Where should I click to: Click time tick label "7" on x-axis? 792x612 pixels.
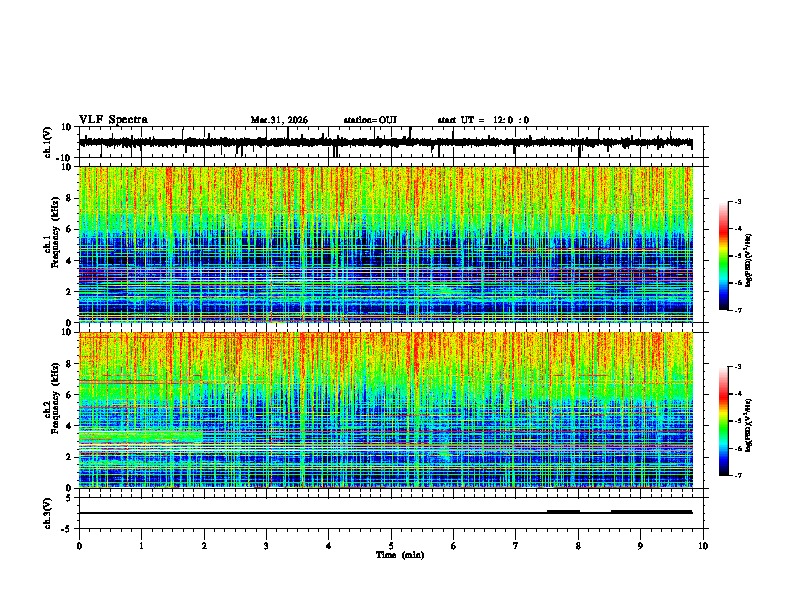(x=516, y=546)
